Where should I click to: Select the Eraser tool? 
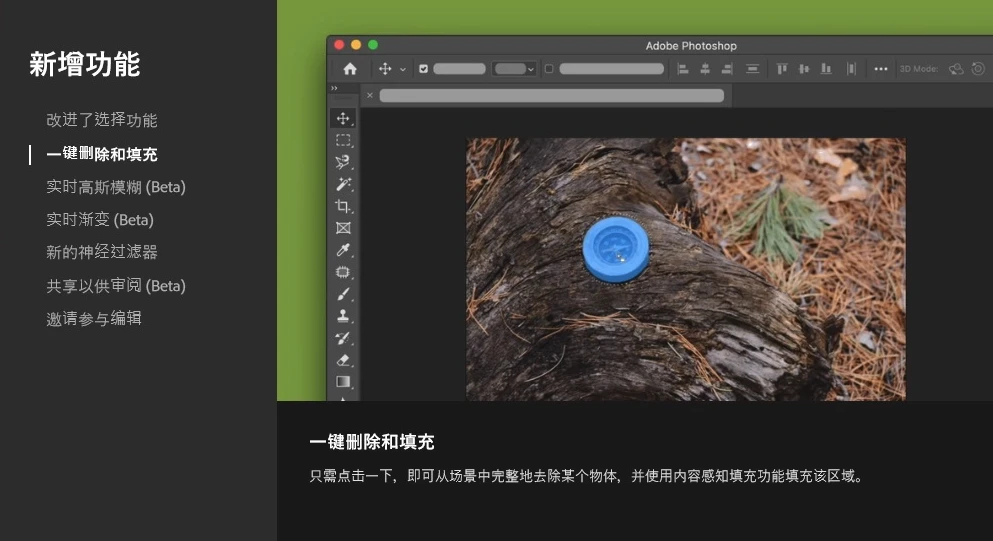point(343,360)
